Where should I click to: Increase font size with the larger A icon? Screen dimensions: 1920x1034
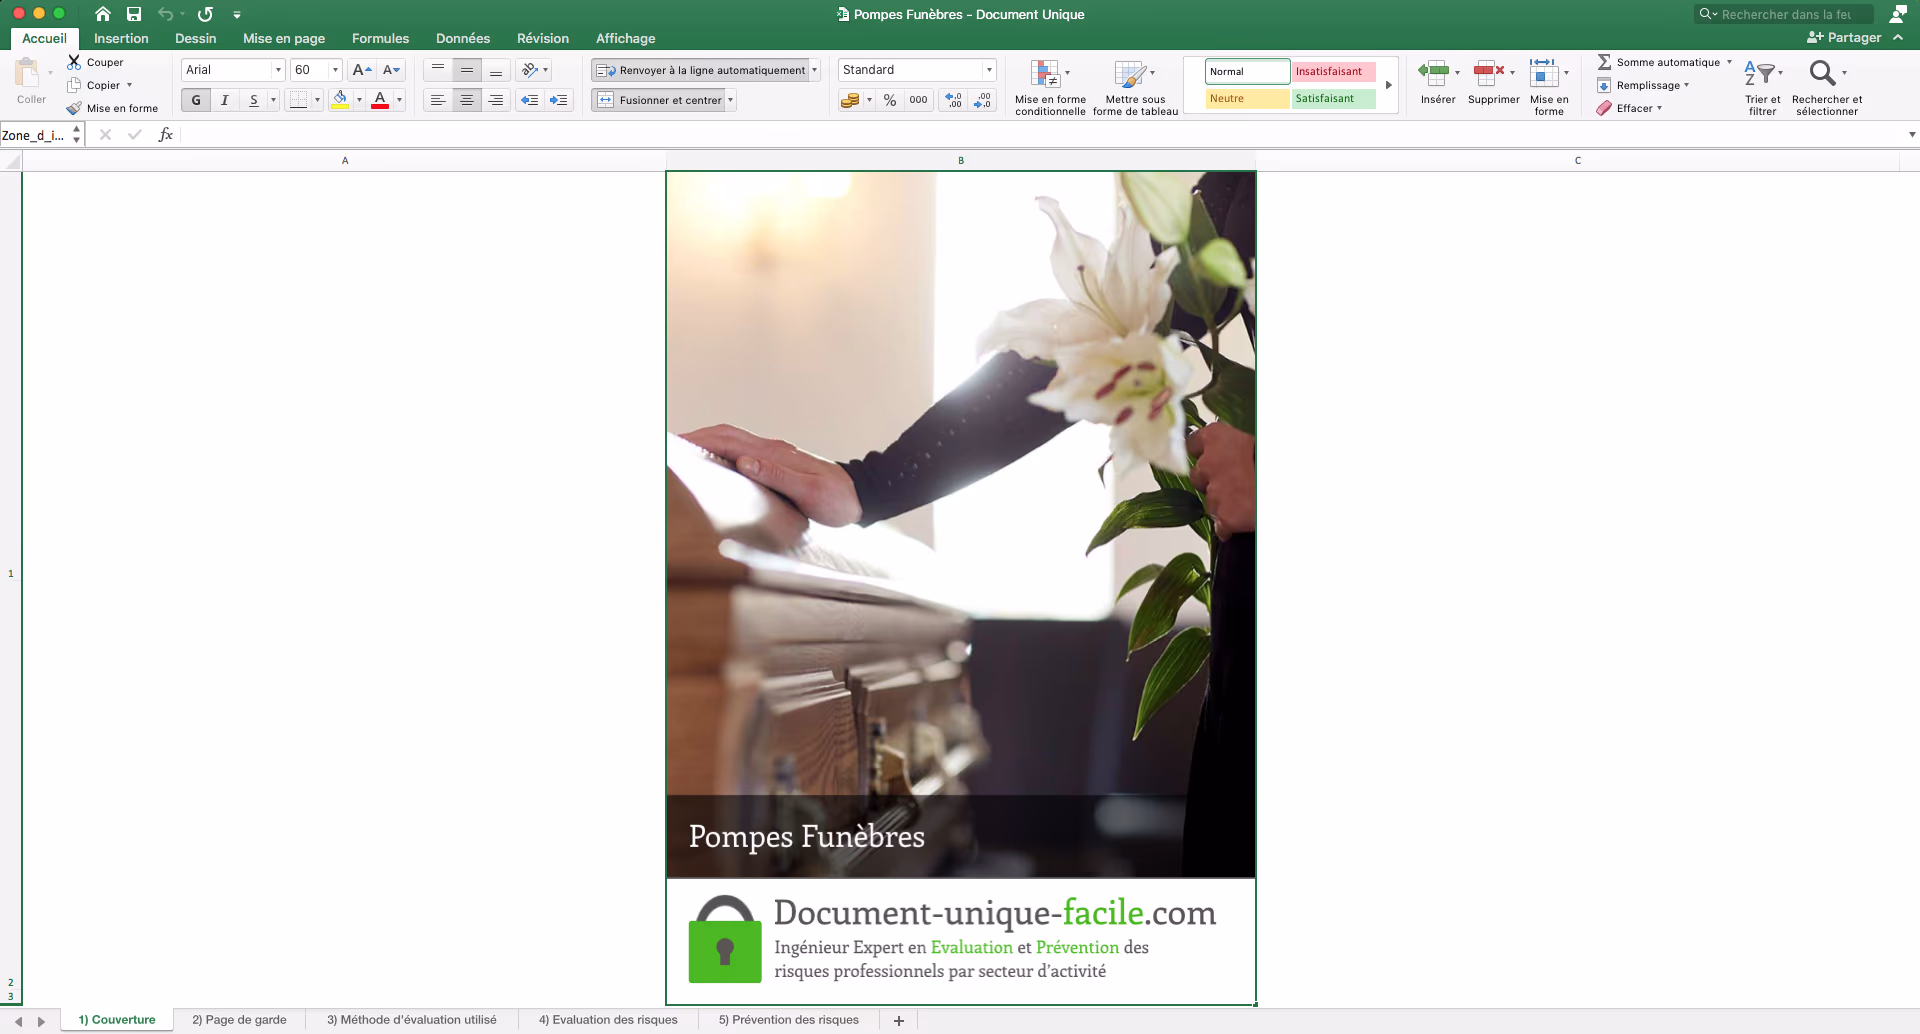point(362,70)
